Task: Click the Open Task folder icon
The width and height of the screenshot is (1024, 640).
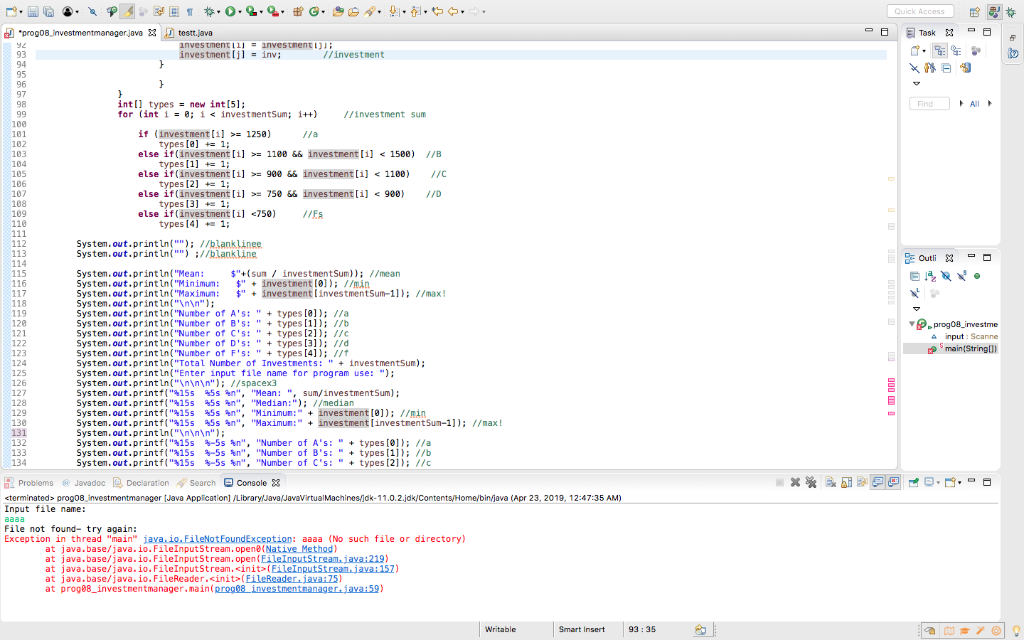Action: 353,12
